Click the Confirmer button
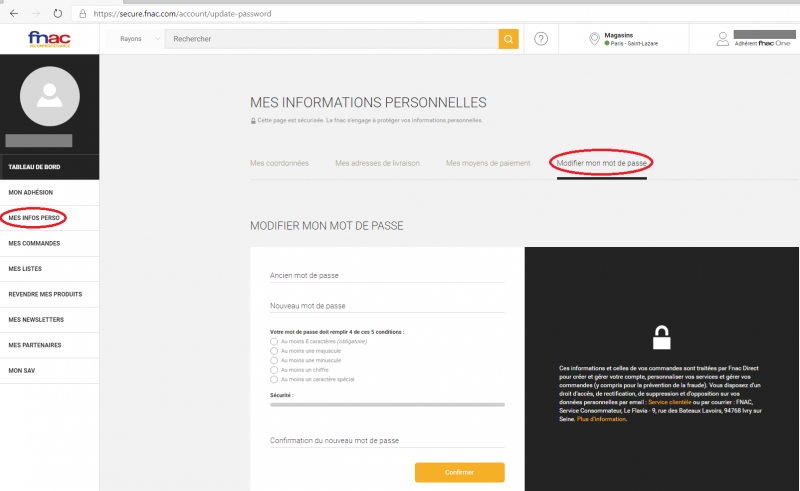This screenshot has width=800, height=491. pyautogui.click(x=460, y=472)
